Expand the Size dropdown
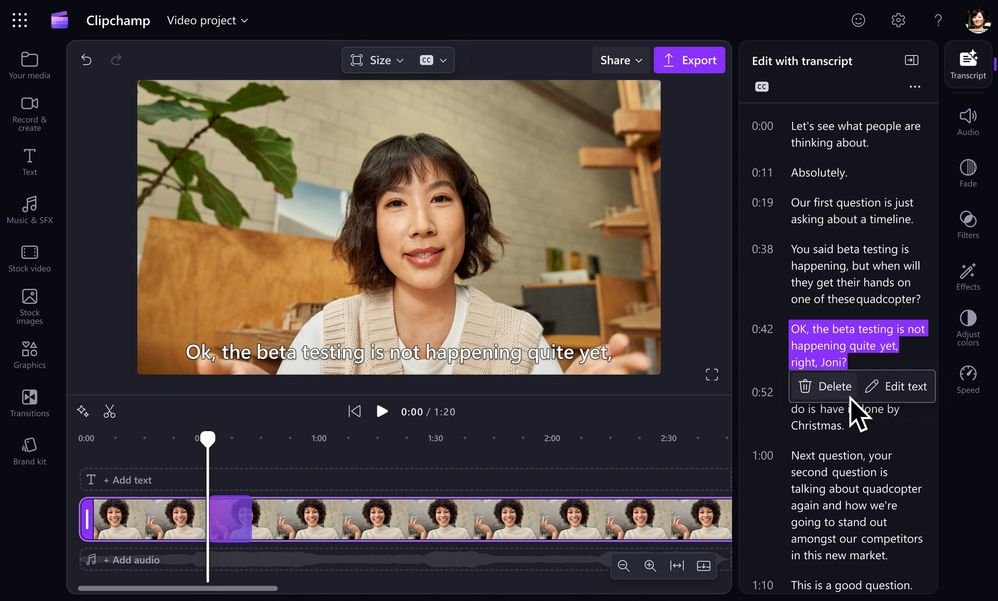Screen dimensions: 998x601 (378, 60)
